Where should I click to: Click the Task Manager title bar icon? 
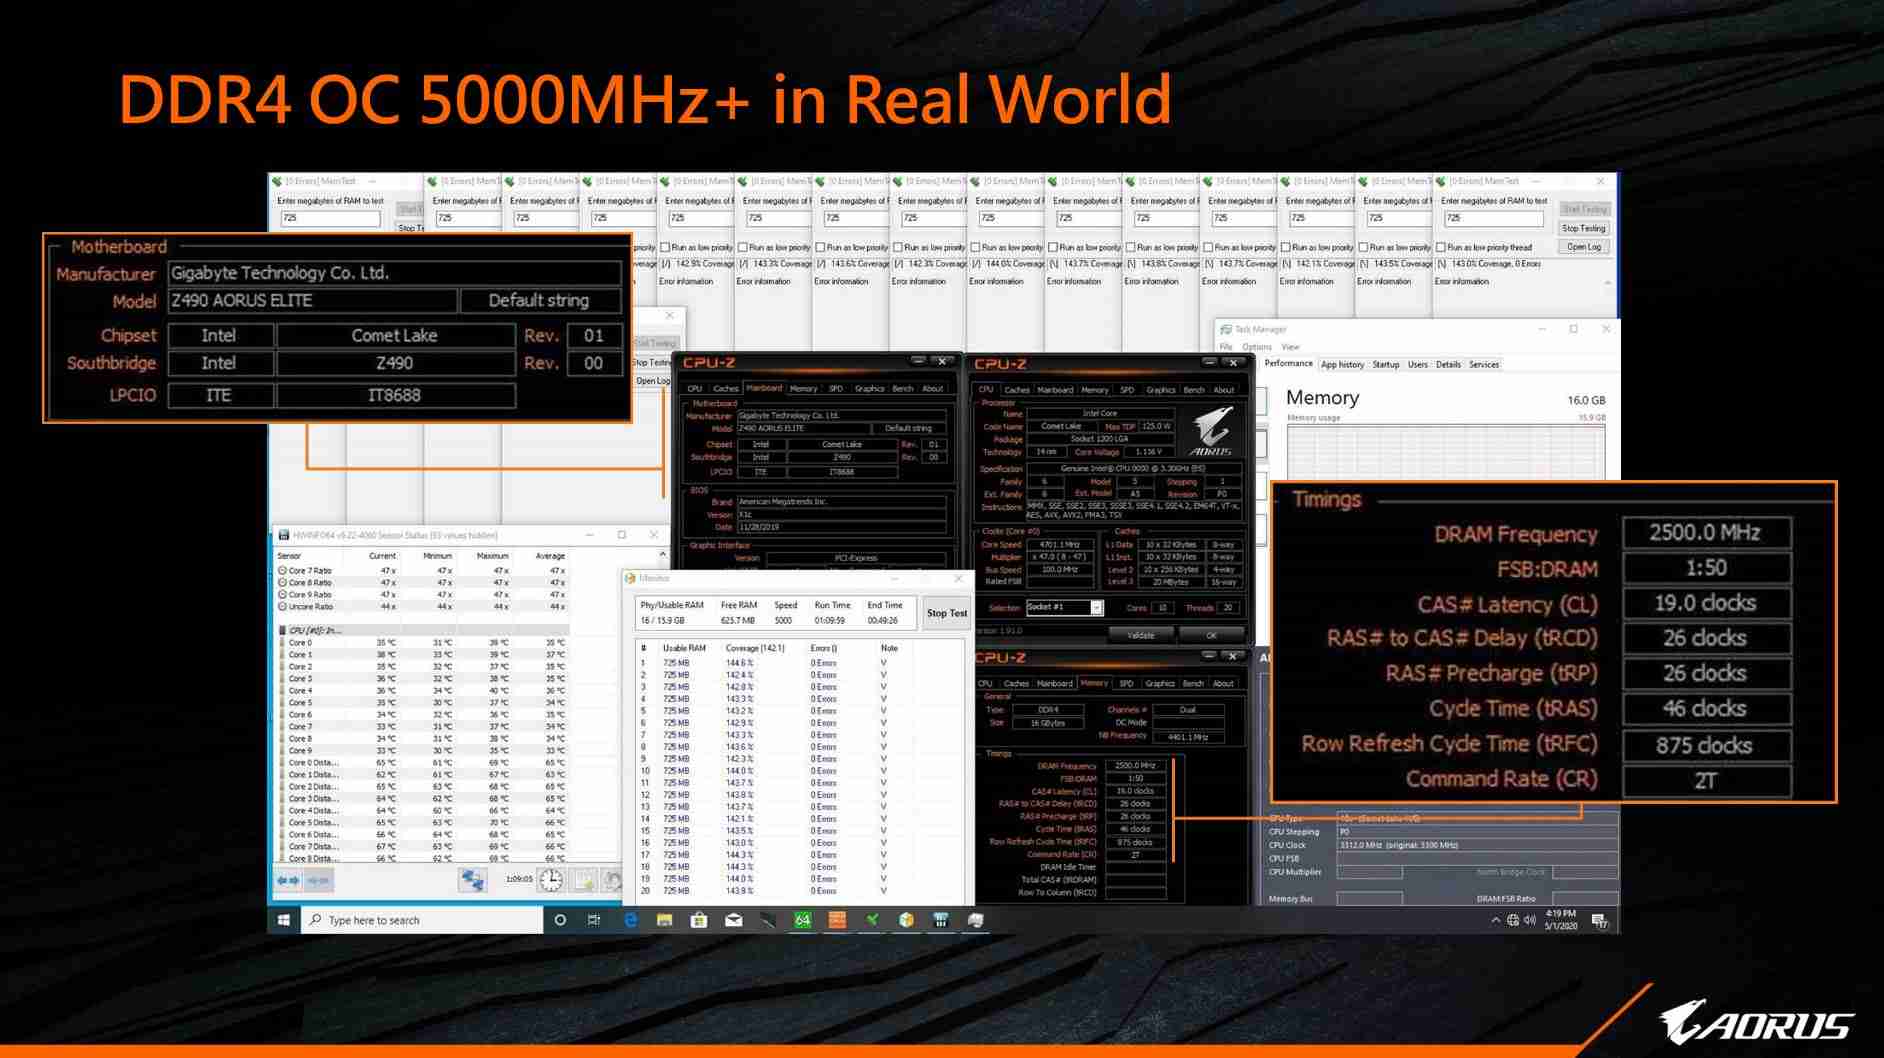1225,329
